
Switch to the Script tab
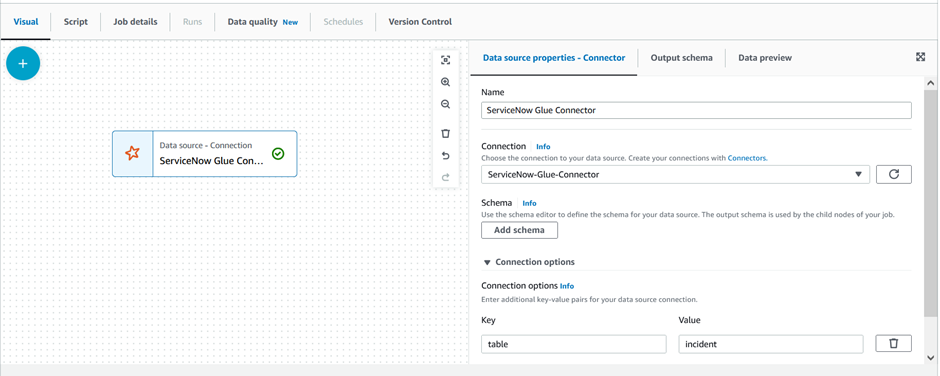(76, 22)
